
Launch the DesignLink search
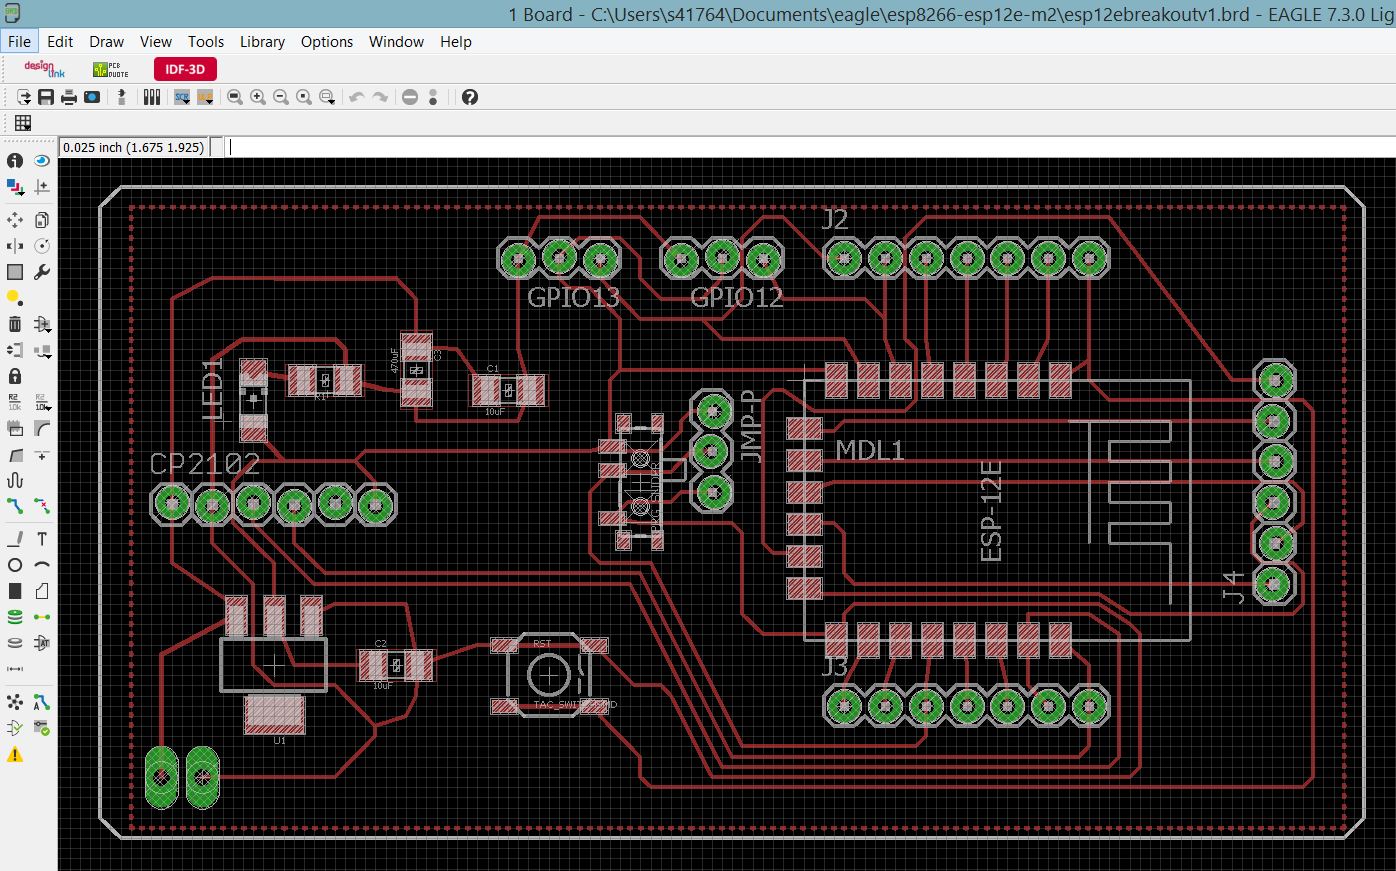pos(43,69)
